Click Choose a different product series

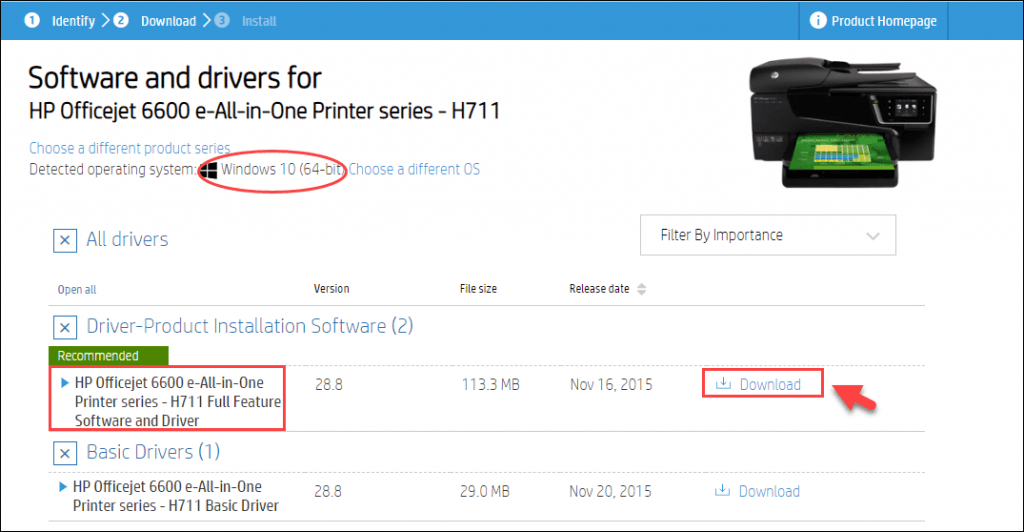pos(129,148)
